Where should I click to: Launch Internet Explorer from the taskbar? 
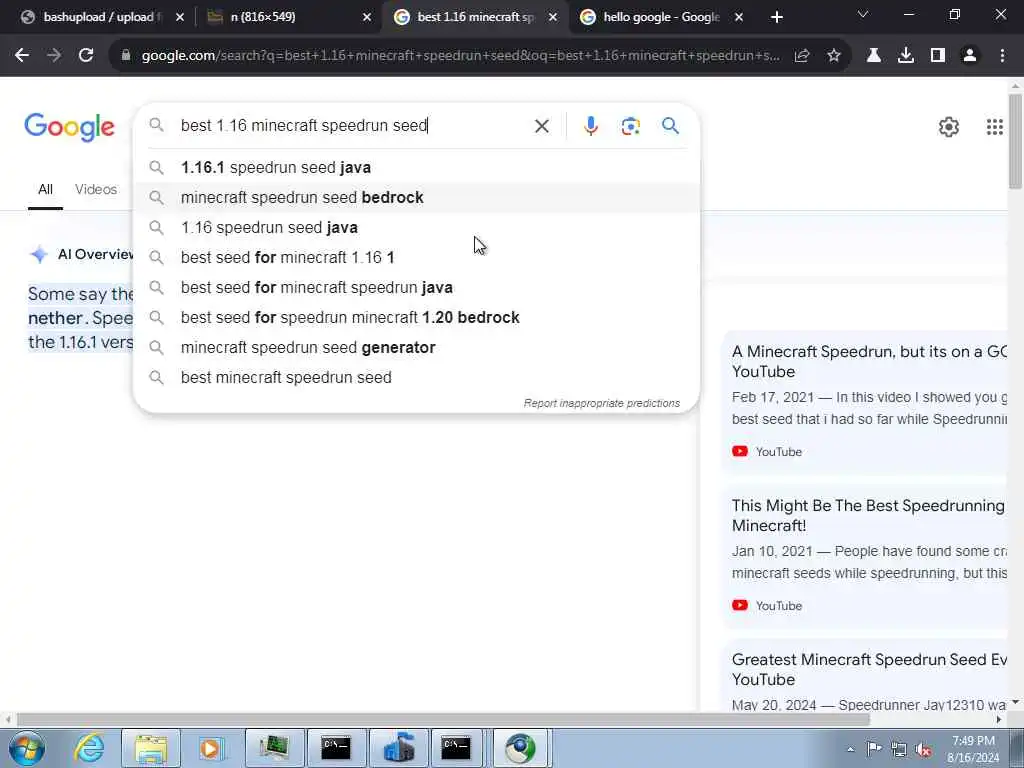coord(89,748)
